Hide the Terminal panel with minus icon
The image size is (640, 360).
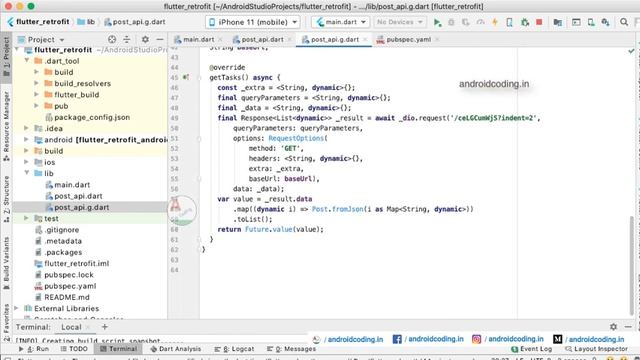[628, 327]
